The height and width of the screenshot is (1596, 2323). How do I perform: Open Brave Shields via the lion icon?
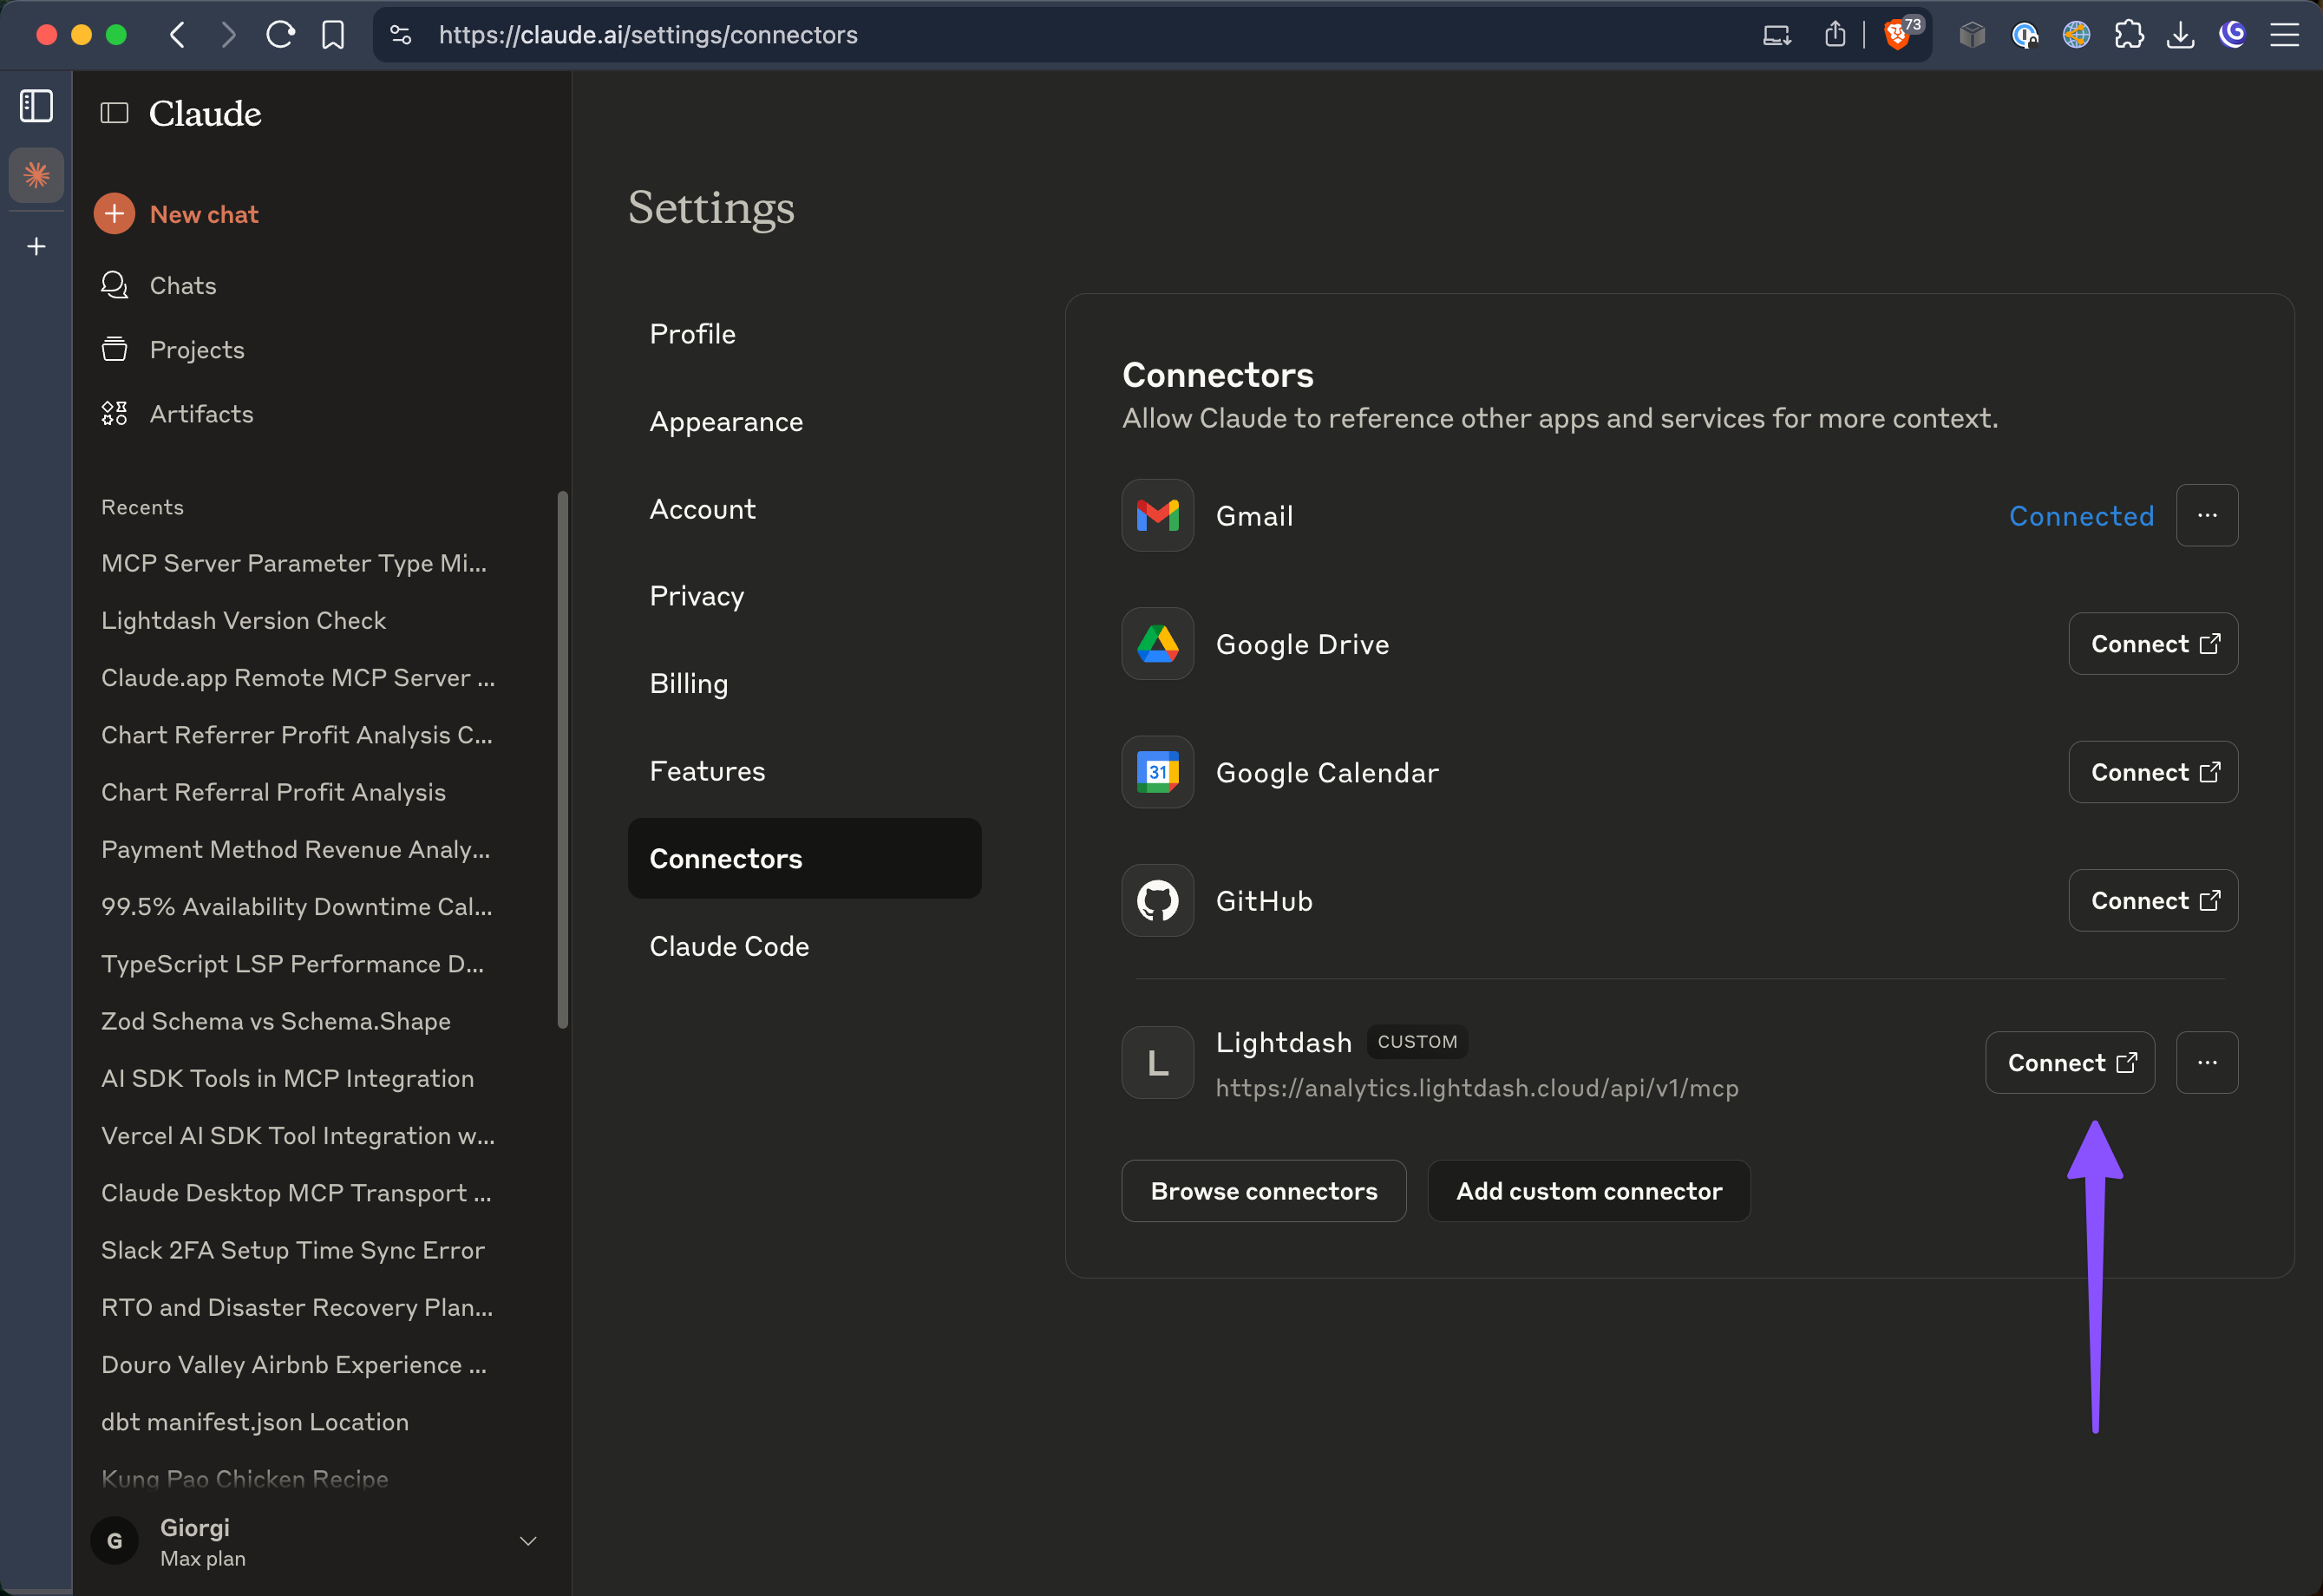click(x=1898, y=34)
